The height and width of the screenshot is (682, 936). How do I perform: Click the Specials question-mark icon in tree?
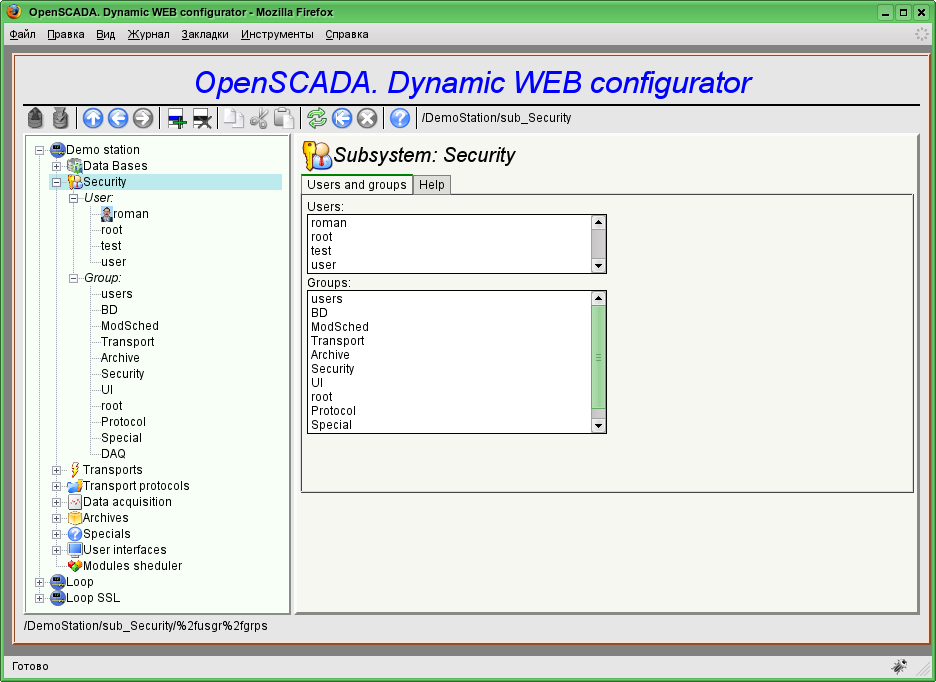click(75, 534)
